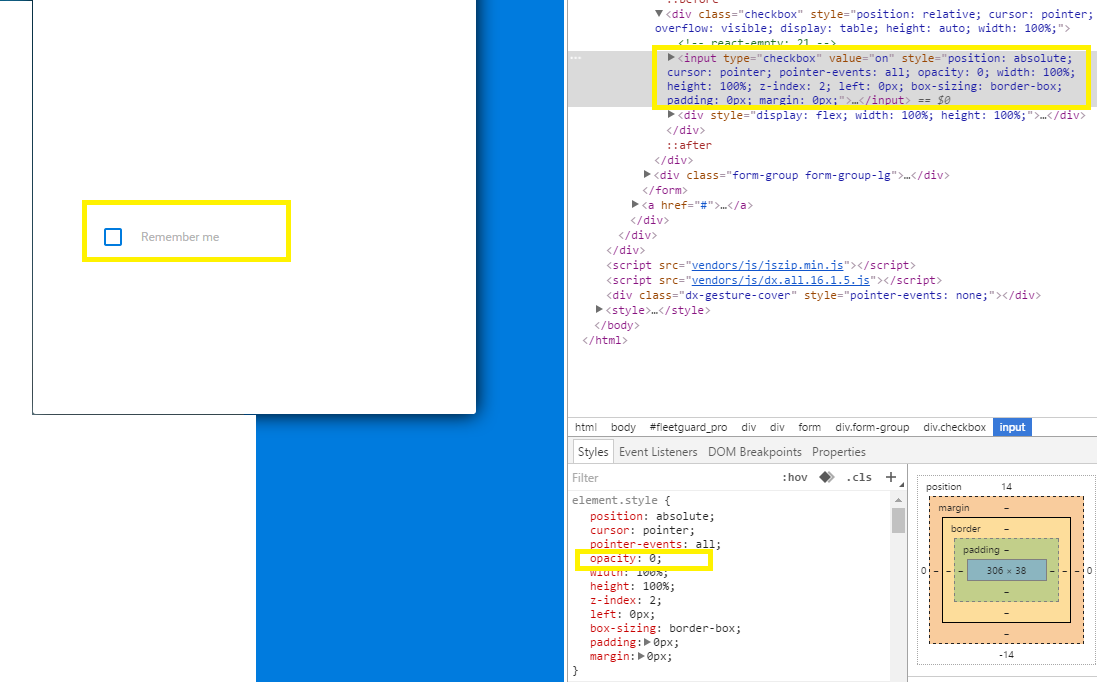
Task: Open the vendors/js/dx.all.16.1.5.js link
Action: click(x=781, y=280)
